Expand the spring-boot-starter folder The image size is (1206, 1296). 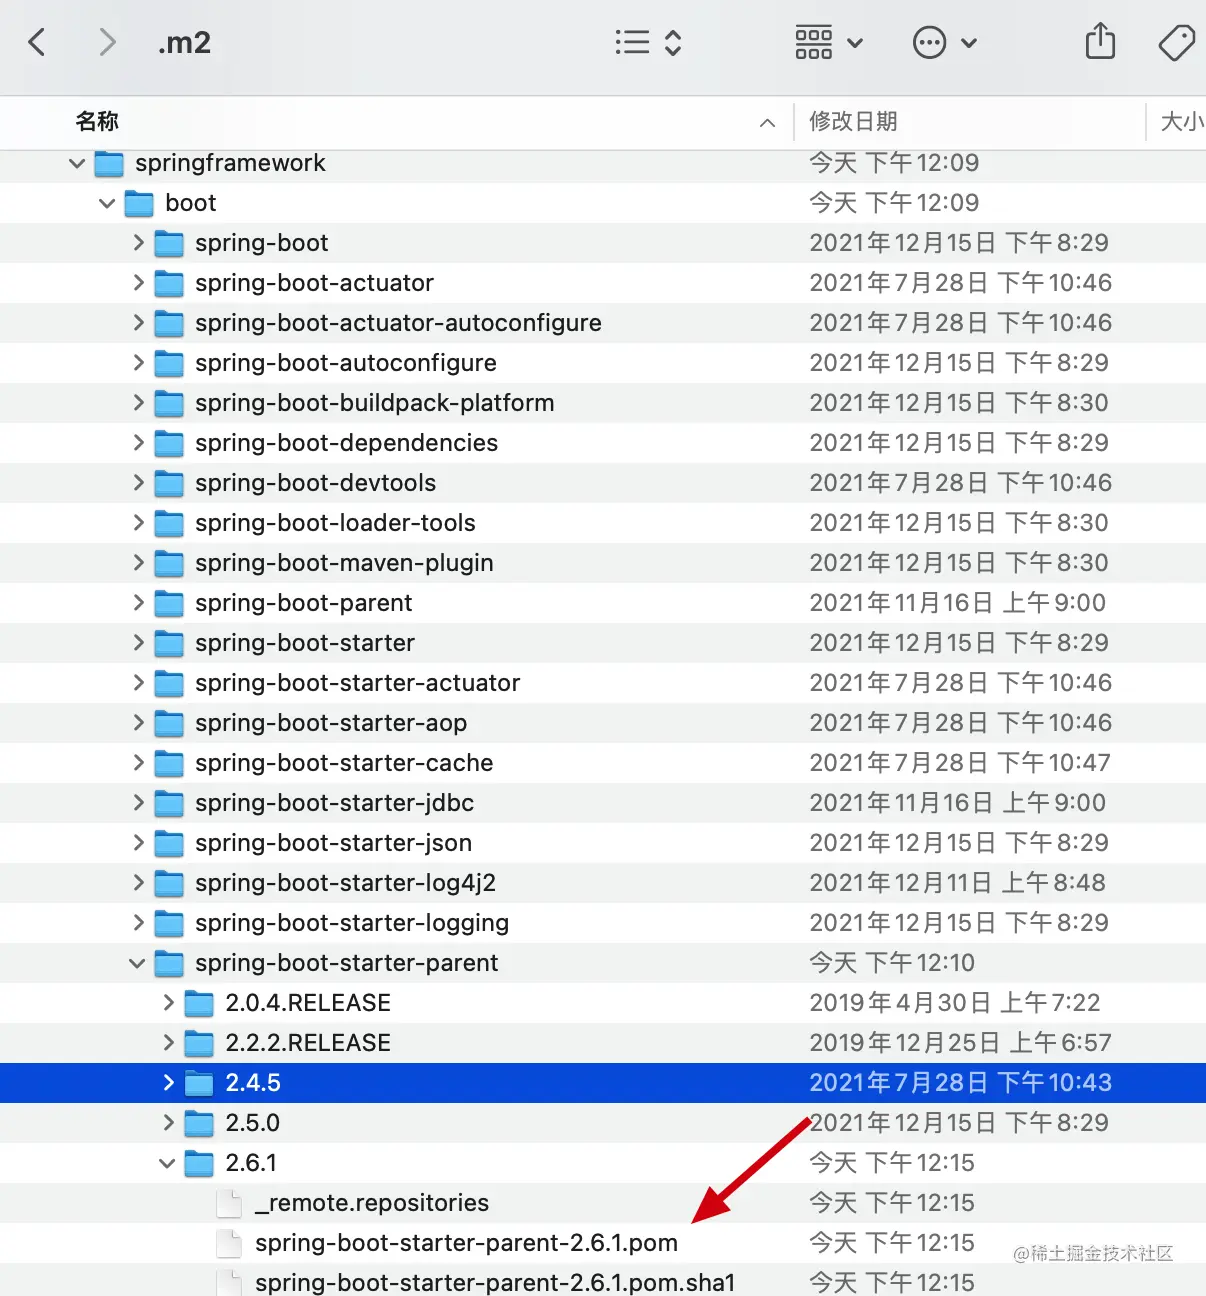138,643
